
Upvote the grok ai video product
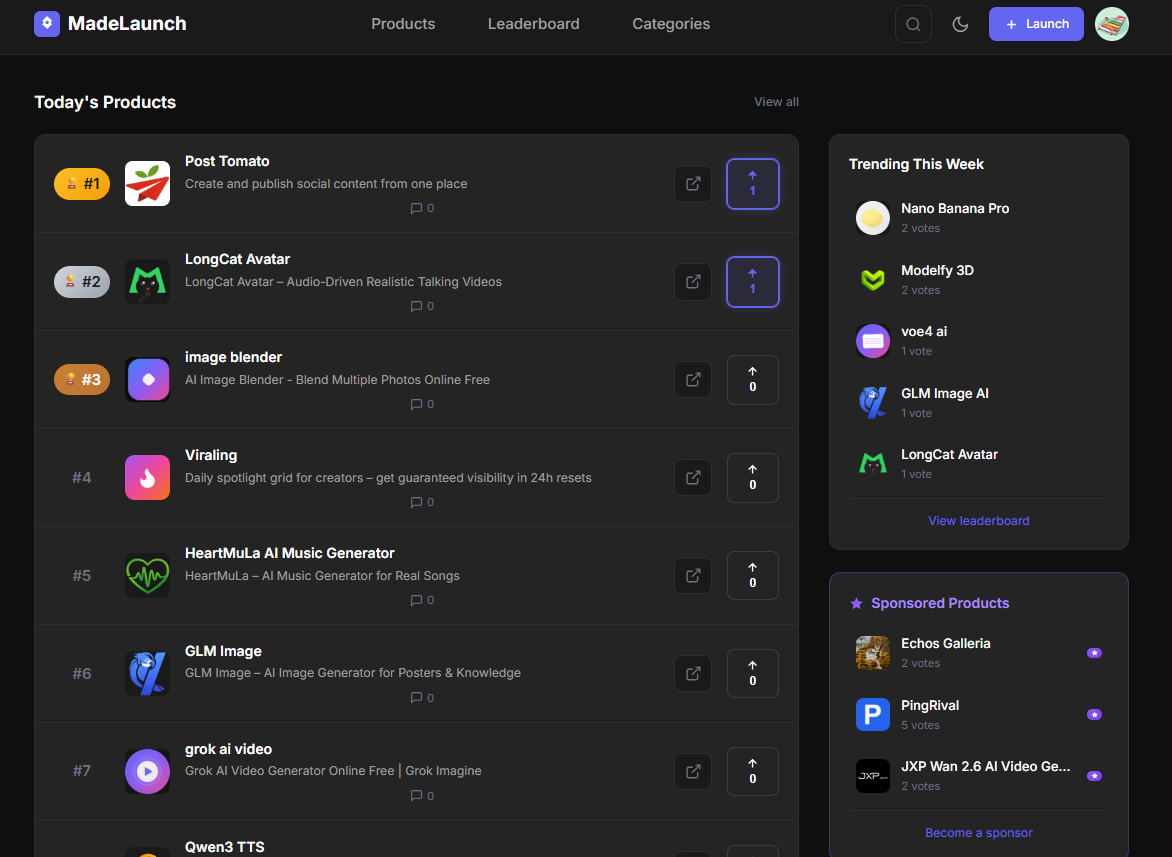[x=752, y=772]
